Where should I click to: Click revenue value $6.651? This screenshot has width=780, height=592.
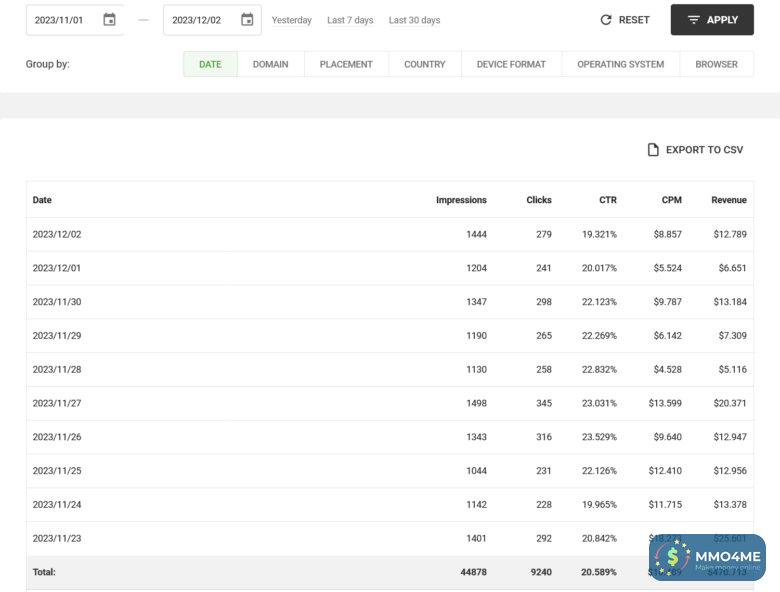click(732, 268)
